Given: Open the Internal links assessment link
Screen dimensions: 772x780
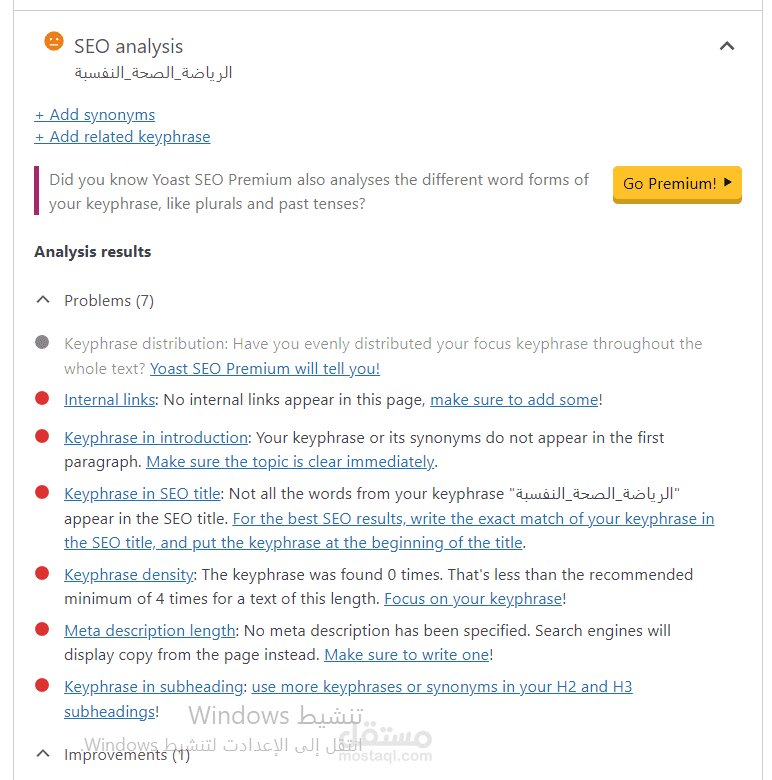Looking at the screenshot, I should click(110, 400).
